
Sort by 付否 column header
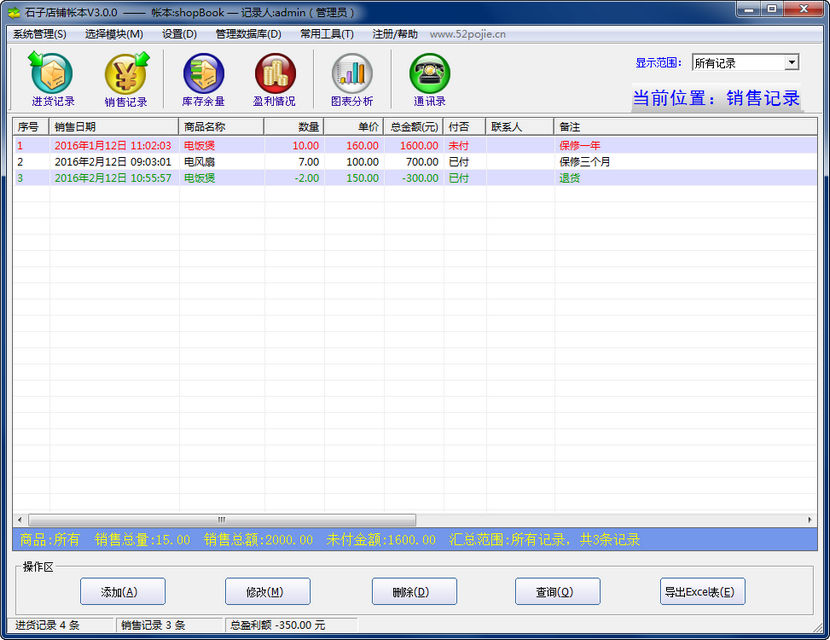pos(464,127)
